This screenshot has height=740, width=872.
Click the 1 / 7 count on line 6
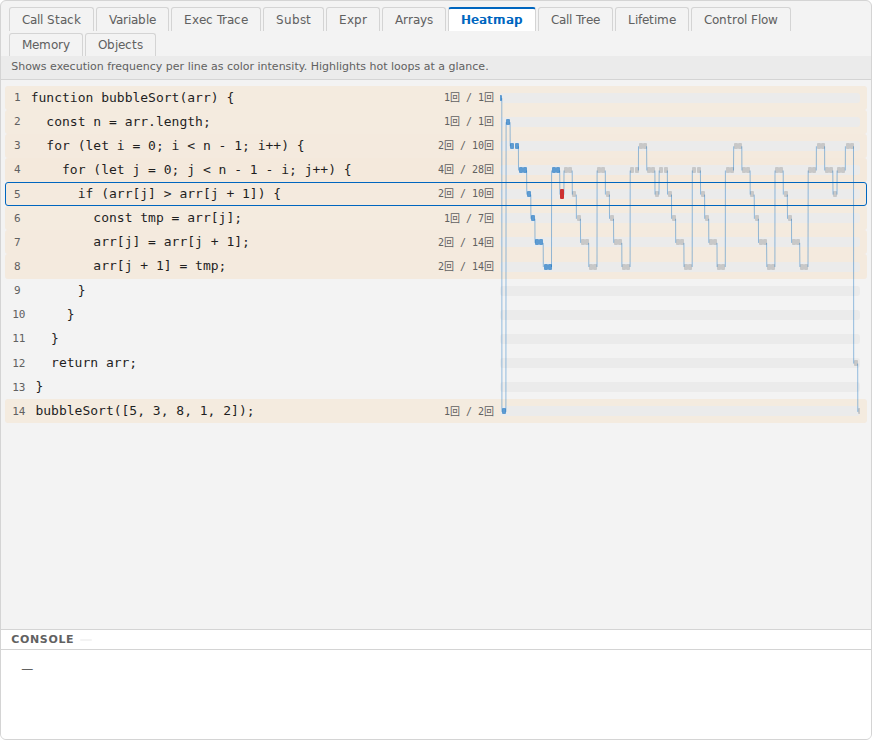(x=468, y=218)
